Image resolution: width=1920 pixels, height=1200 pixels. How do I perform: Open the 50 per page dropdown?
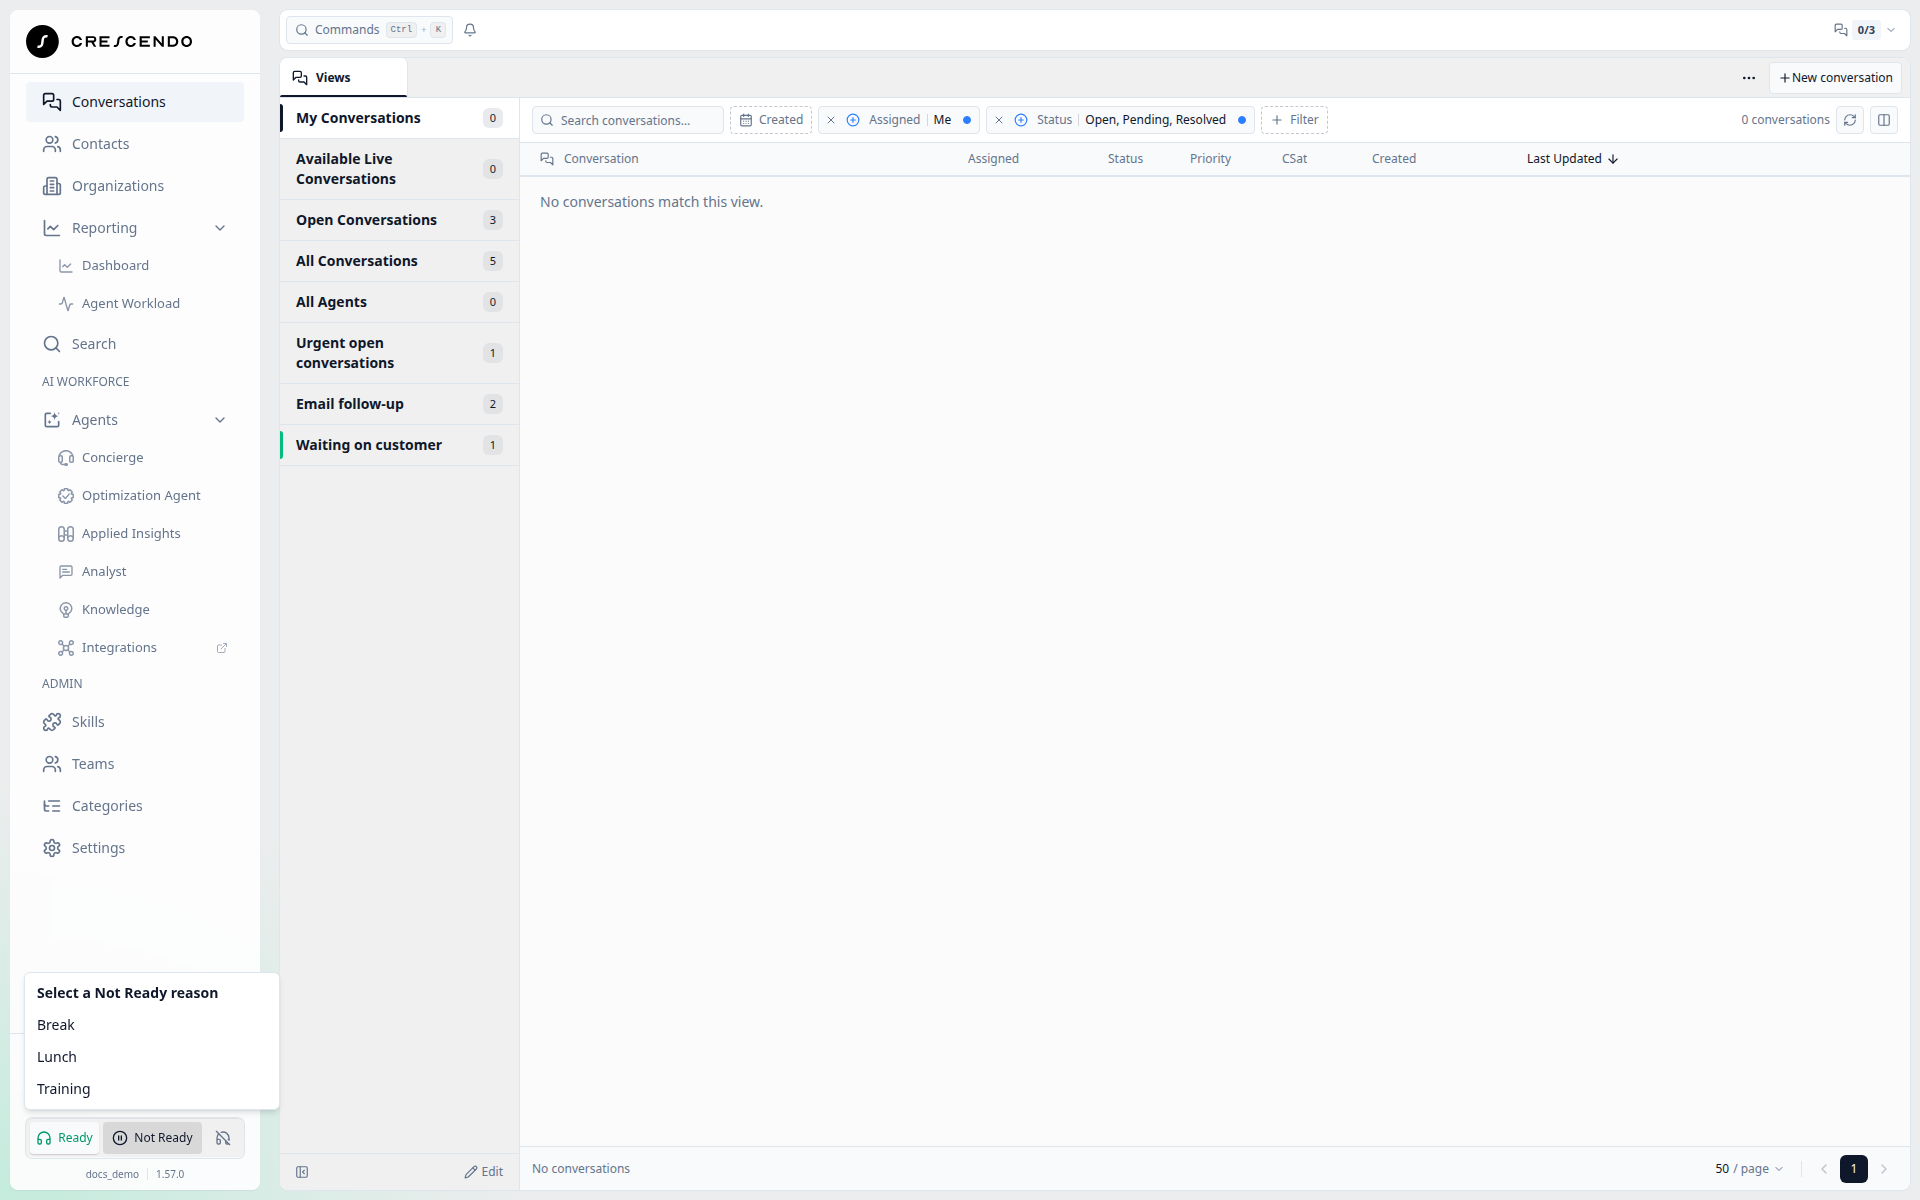[1749, 1169]
